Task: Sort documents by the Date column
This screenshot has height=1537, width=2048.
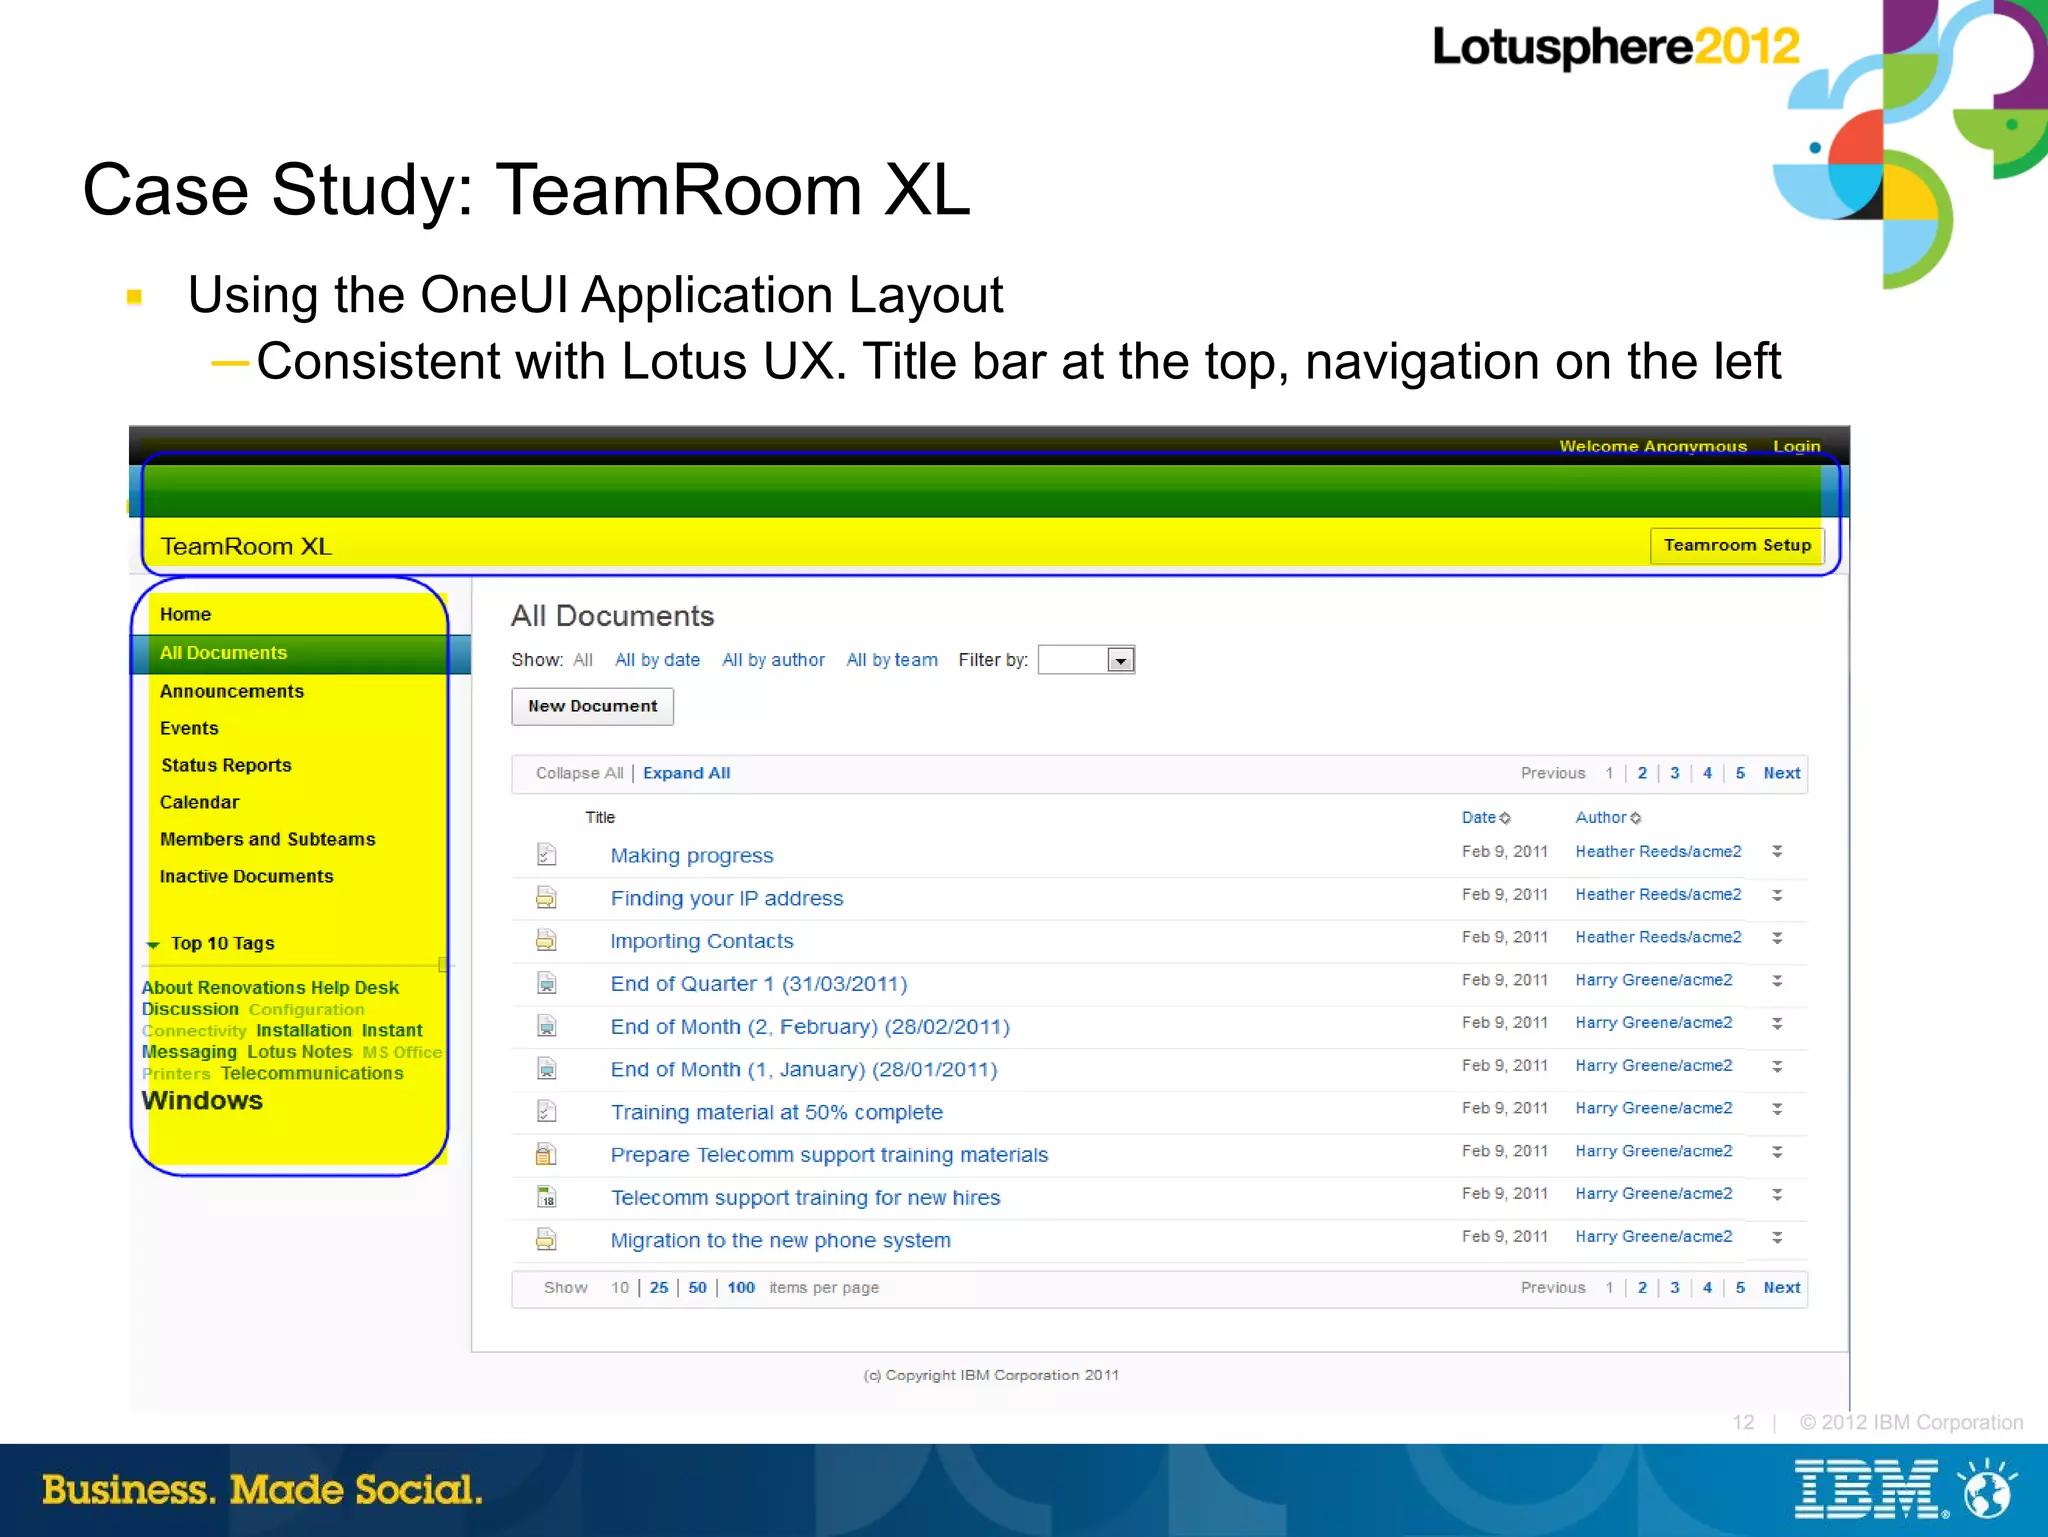Action: pos(1486,817)
